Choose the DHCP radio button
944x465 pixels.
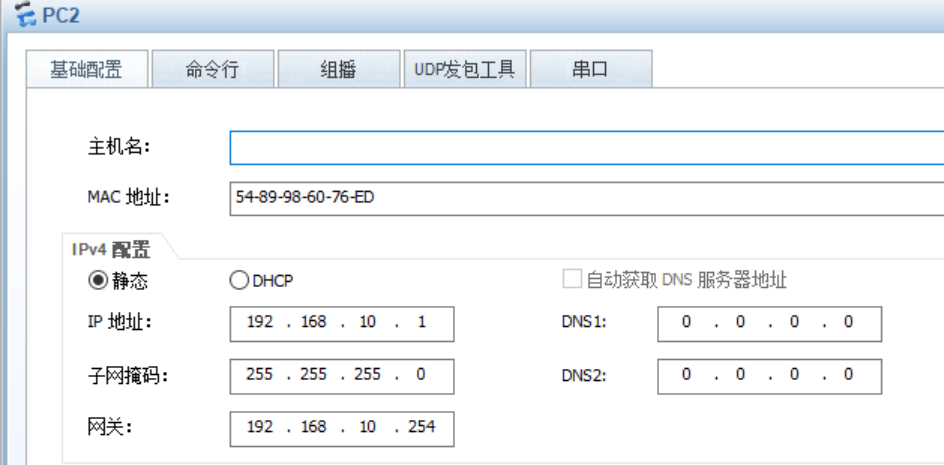pos(239,281)
